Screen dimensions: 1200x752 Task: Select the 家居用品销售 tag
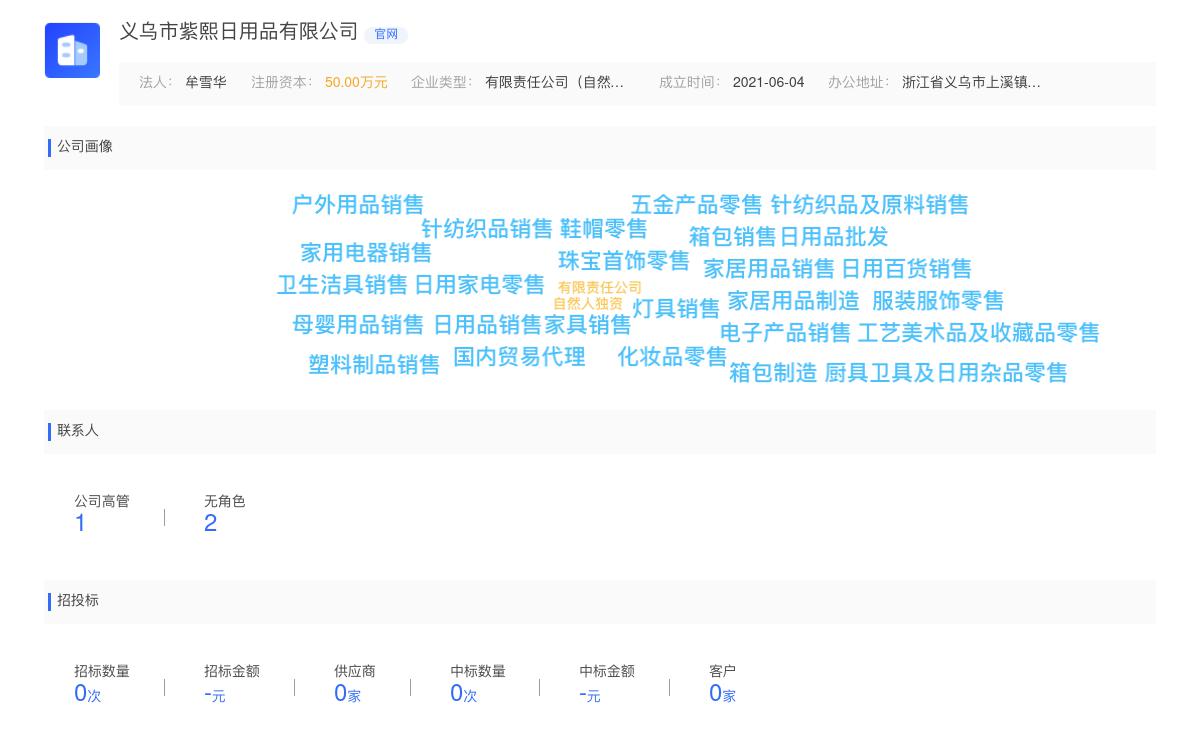[x=769, y=269]
